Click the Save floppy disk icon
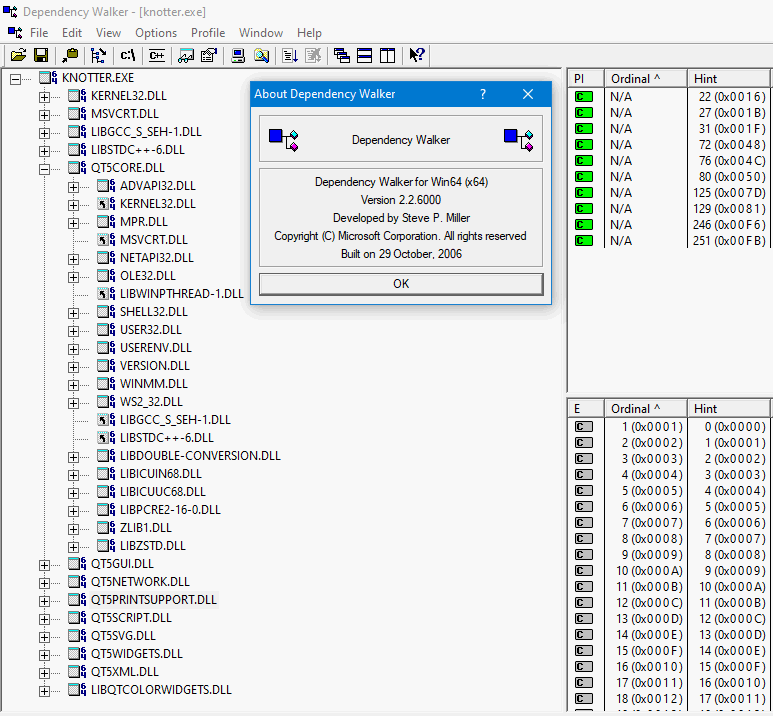Viewport: 773px width, 716px height. pos(41,55)
